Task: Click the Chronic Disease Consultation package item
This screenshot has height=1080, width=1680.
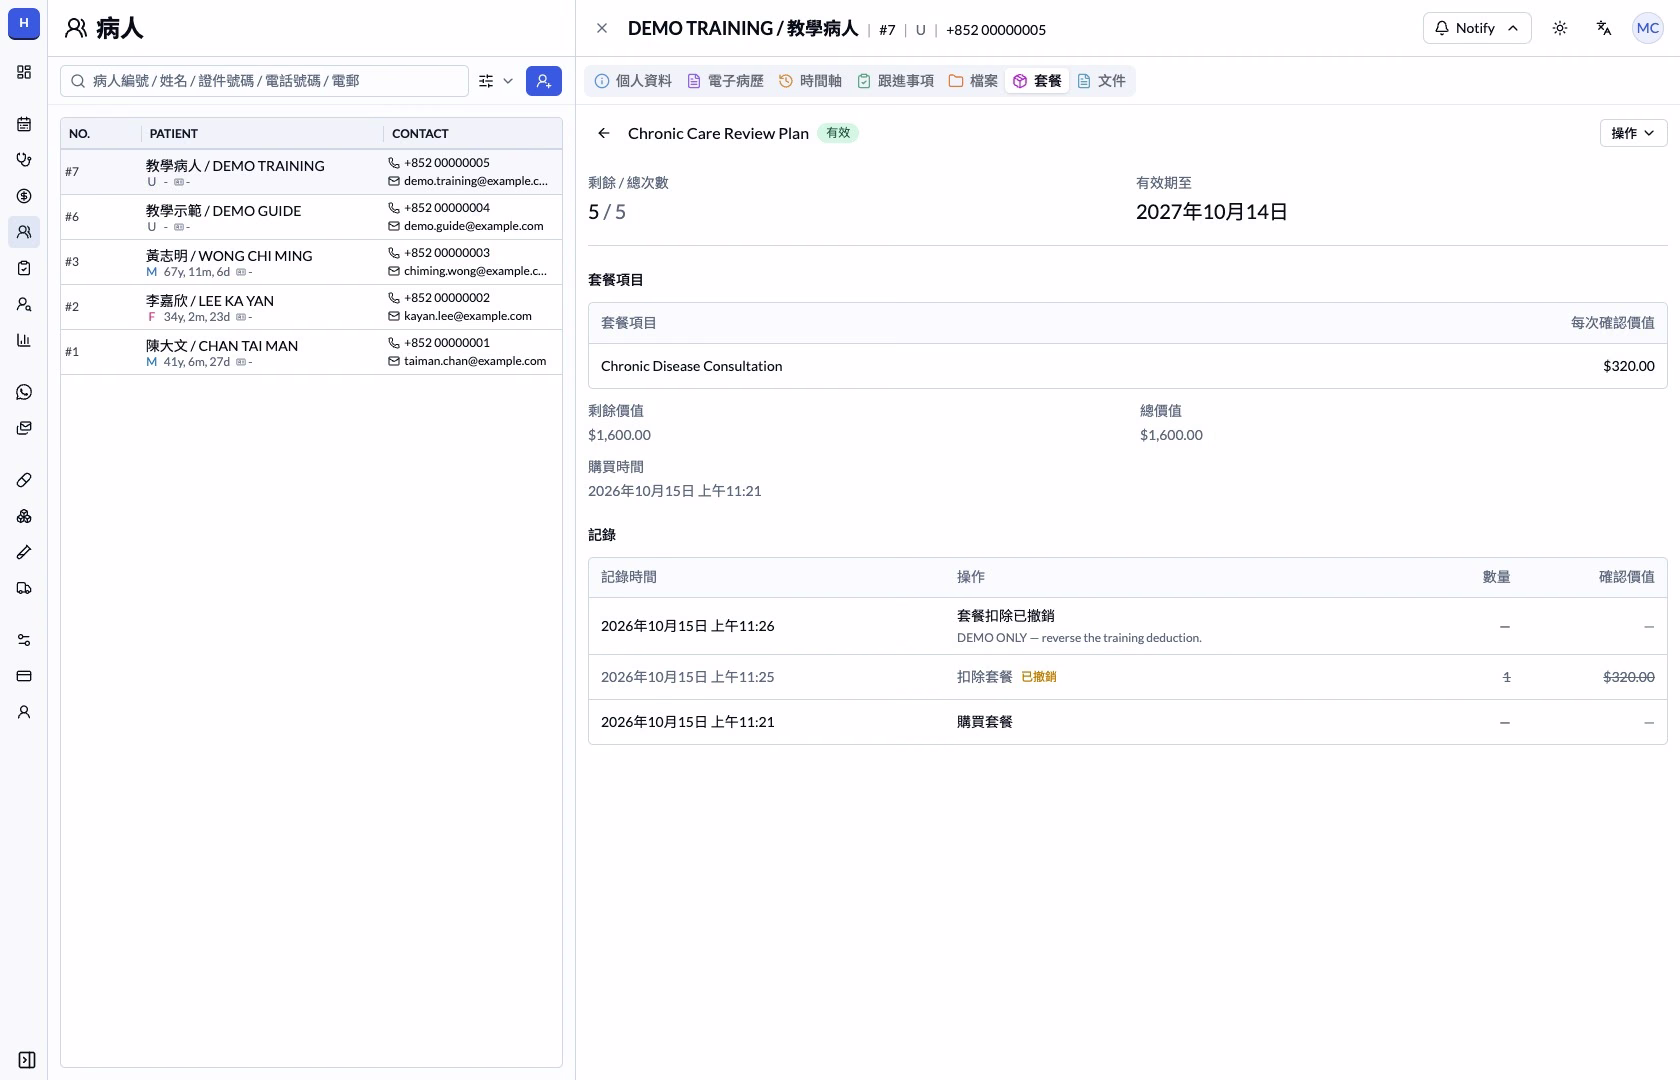Action: click(1127, 366)
